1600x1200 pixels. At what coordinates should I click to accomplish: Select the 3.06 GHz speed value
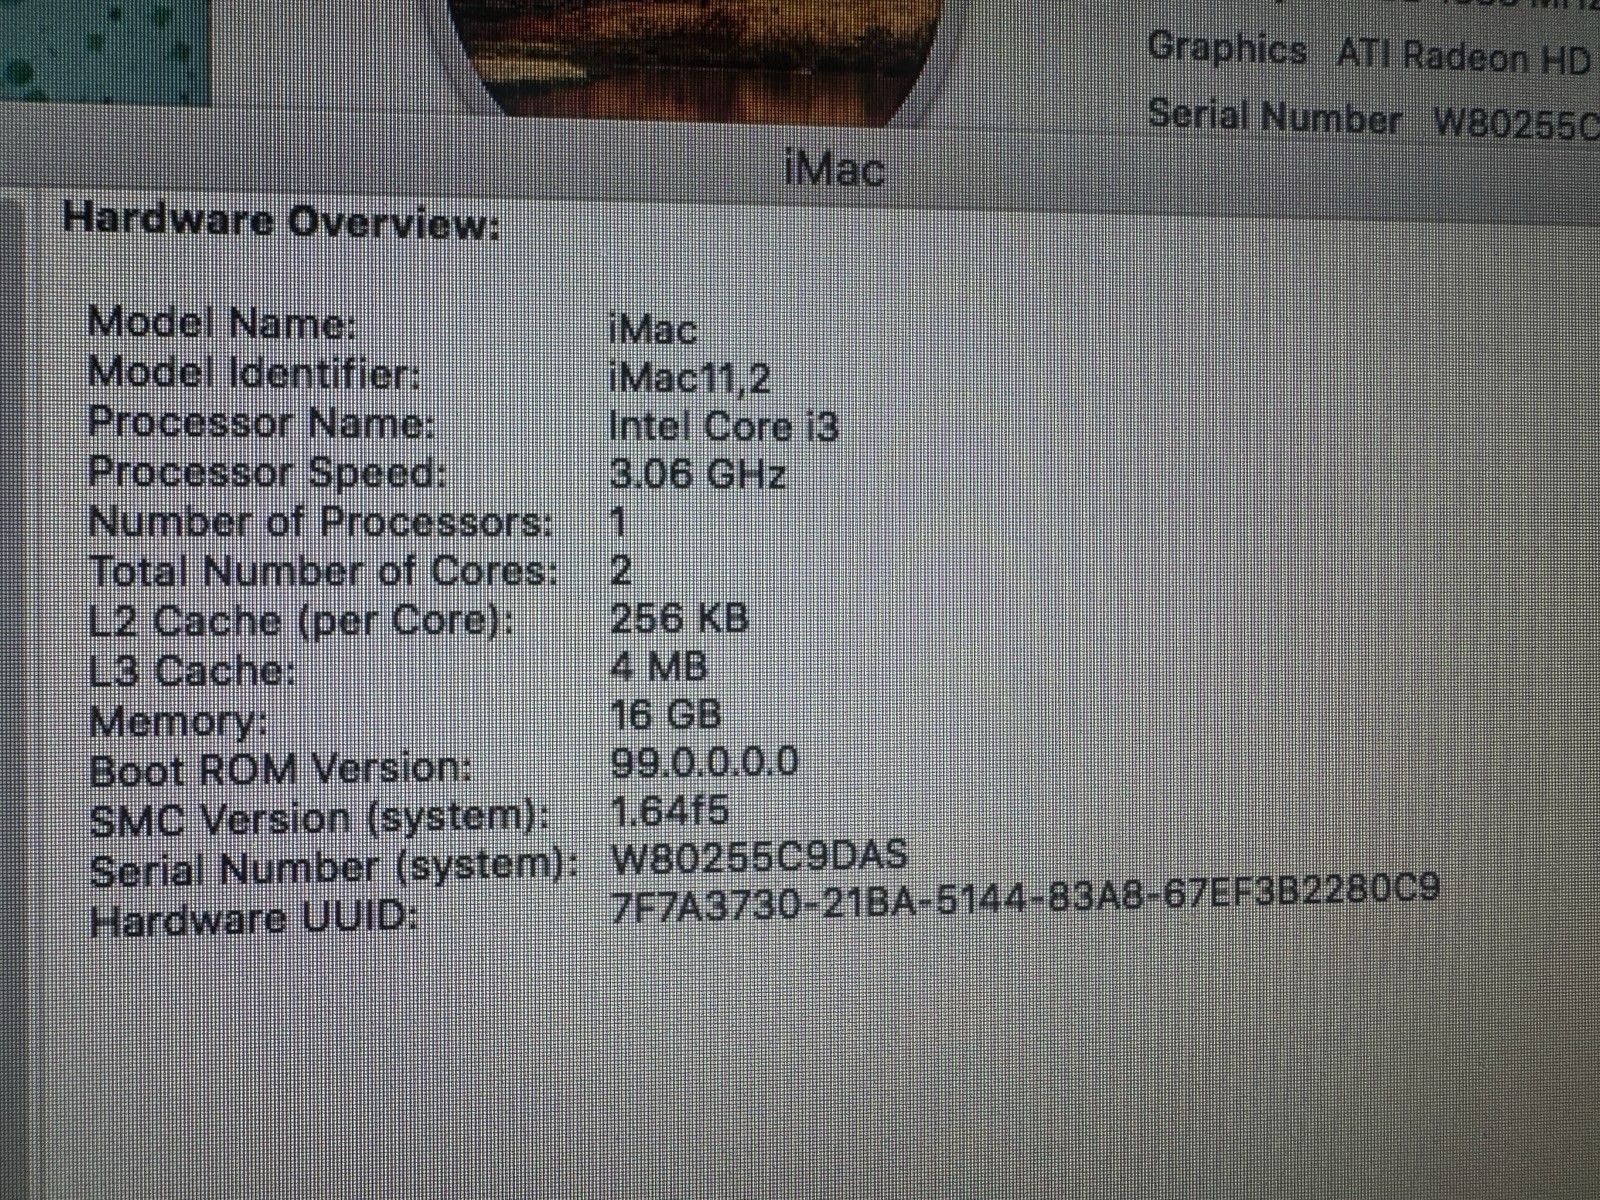(698, 473)
